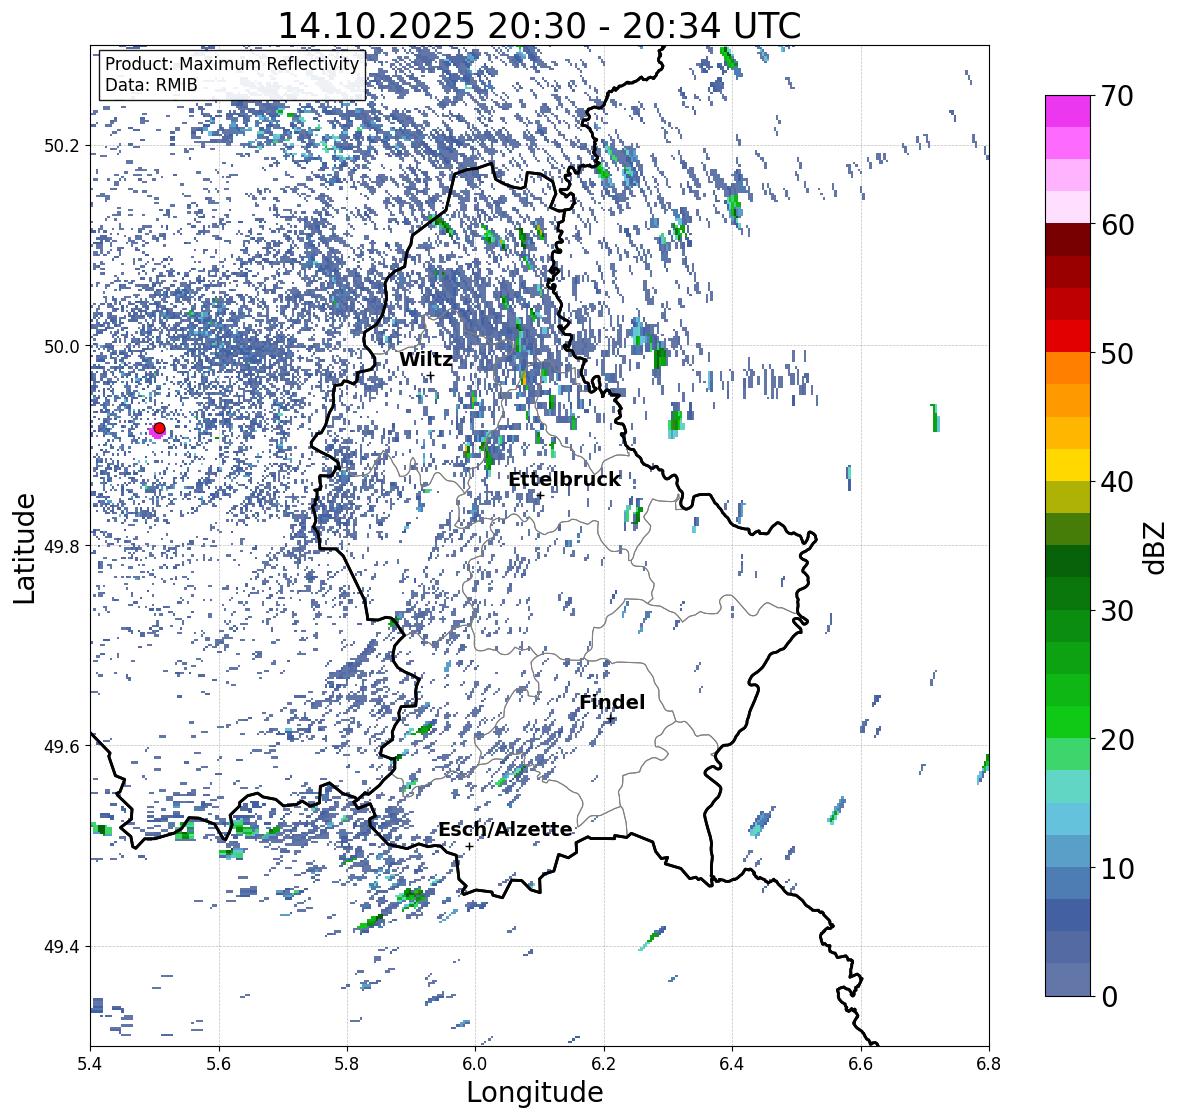This screenshot has height=1117, width=1179.
Task: Click the 50.0 latitude tick label
Action: click(x=62, y=347)
